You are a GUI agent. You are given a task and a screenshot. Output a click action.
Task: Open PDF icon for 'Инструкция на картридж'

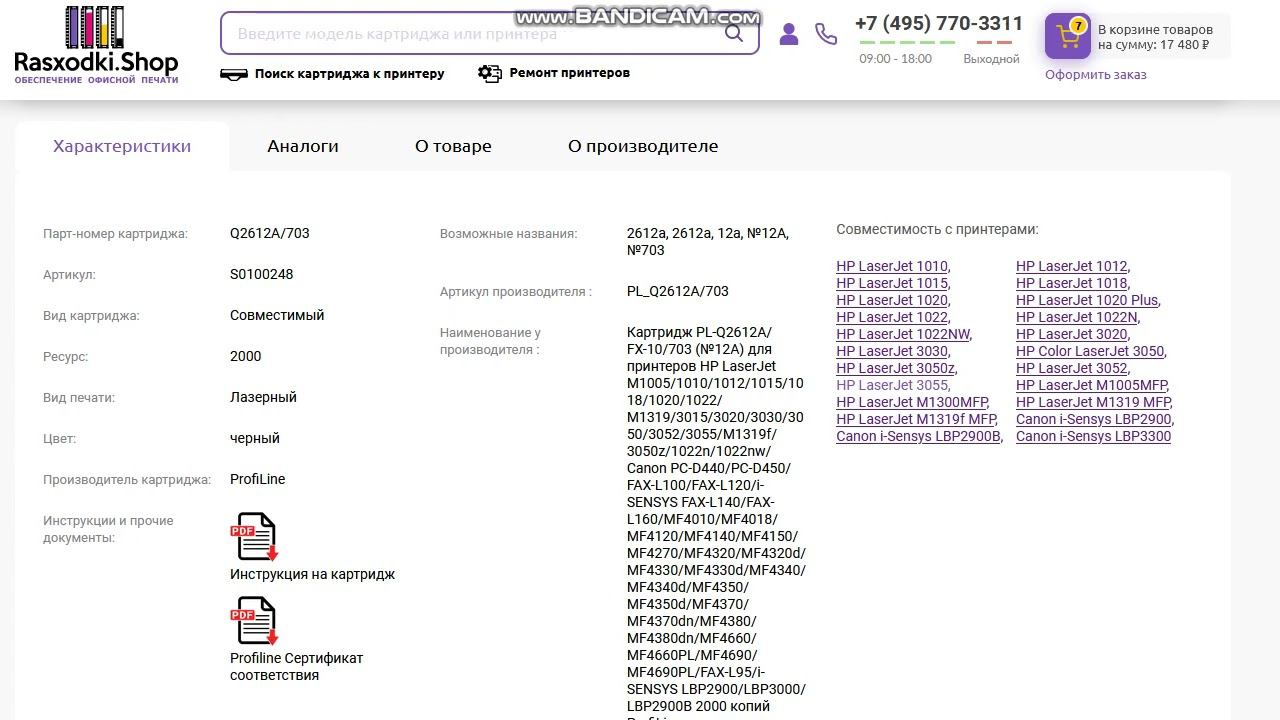pyautogui.click(x=254, y=537)
